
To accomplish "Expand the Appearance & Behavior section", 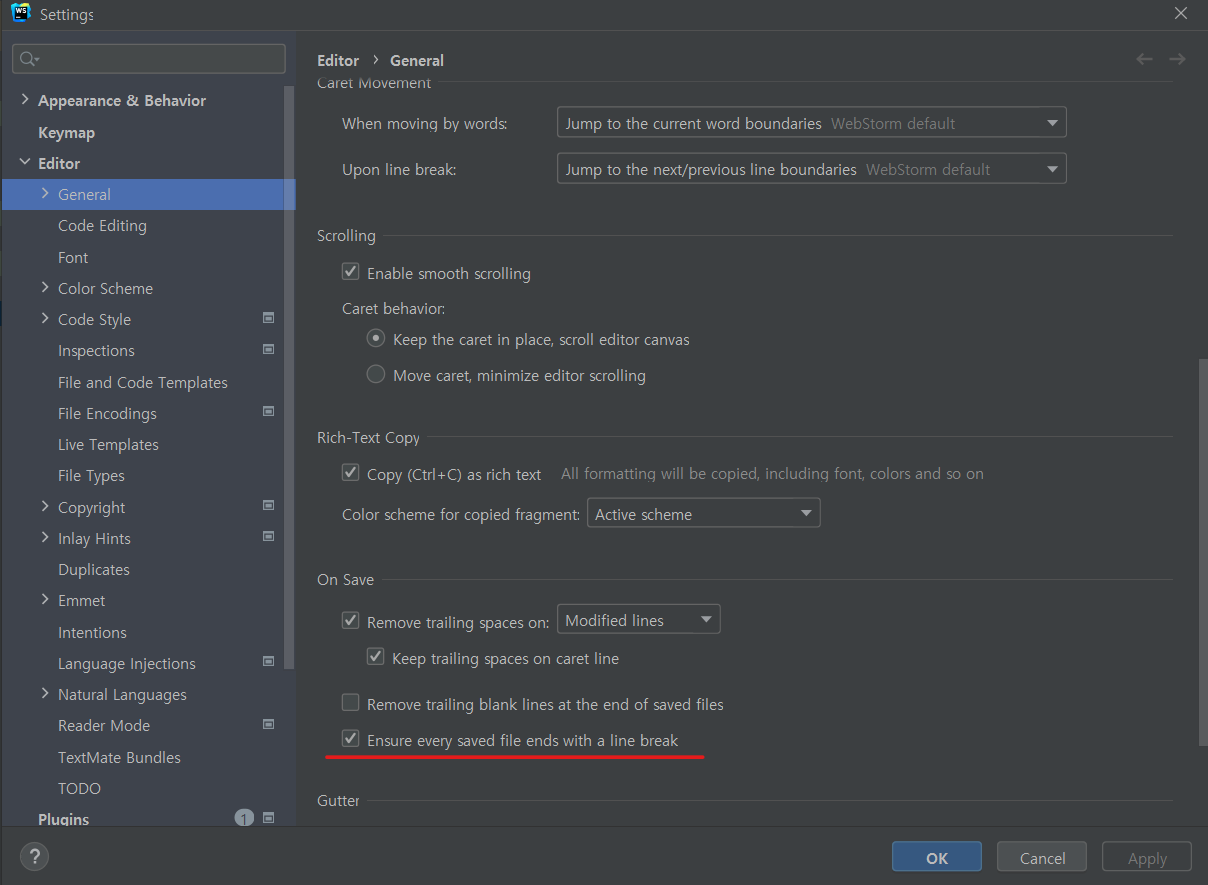I will 23,100.
